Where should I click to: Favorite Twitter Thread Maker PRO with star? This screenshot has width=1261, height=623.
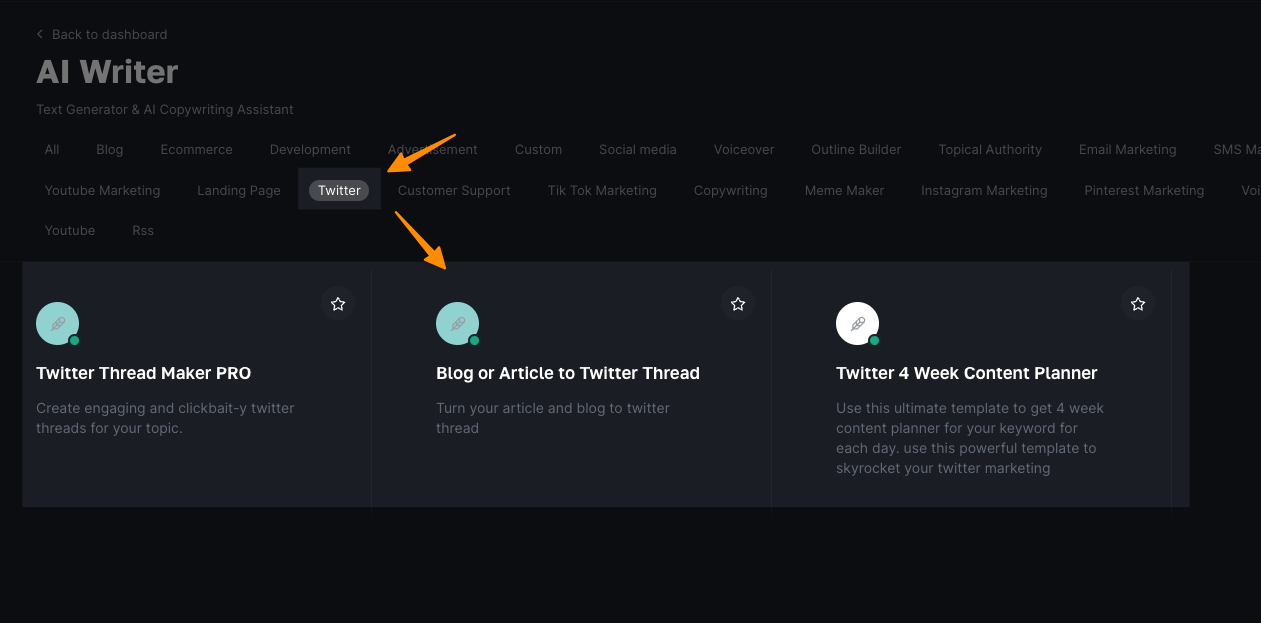338,304
